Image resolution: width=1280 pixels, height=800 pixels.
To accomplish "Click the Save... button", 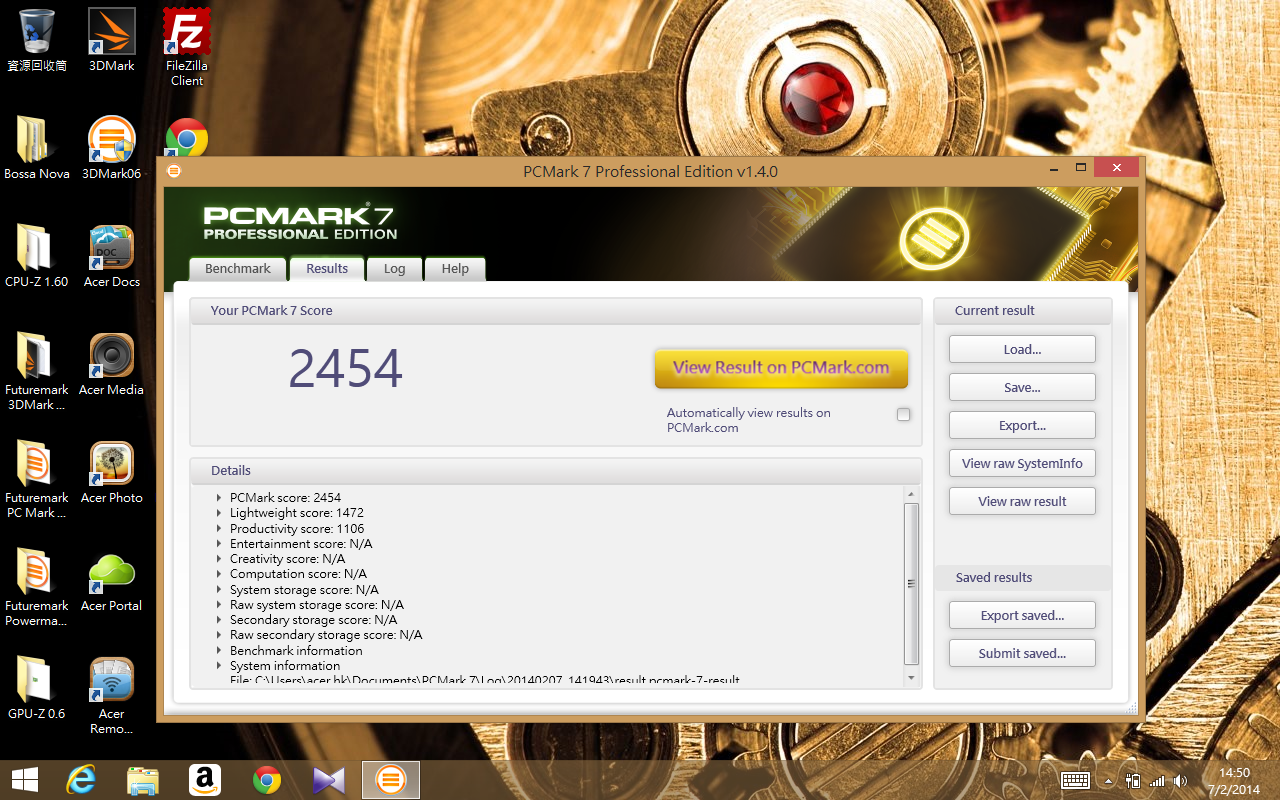I will click(x=1022, y=388).
